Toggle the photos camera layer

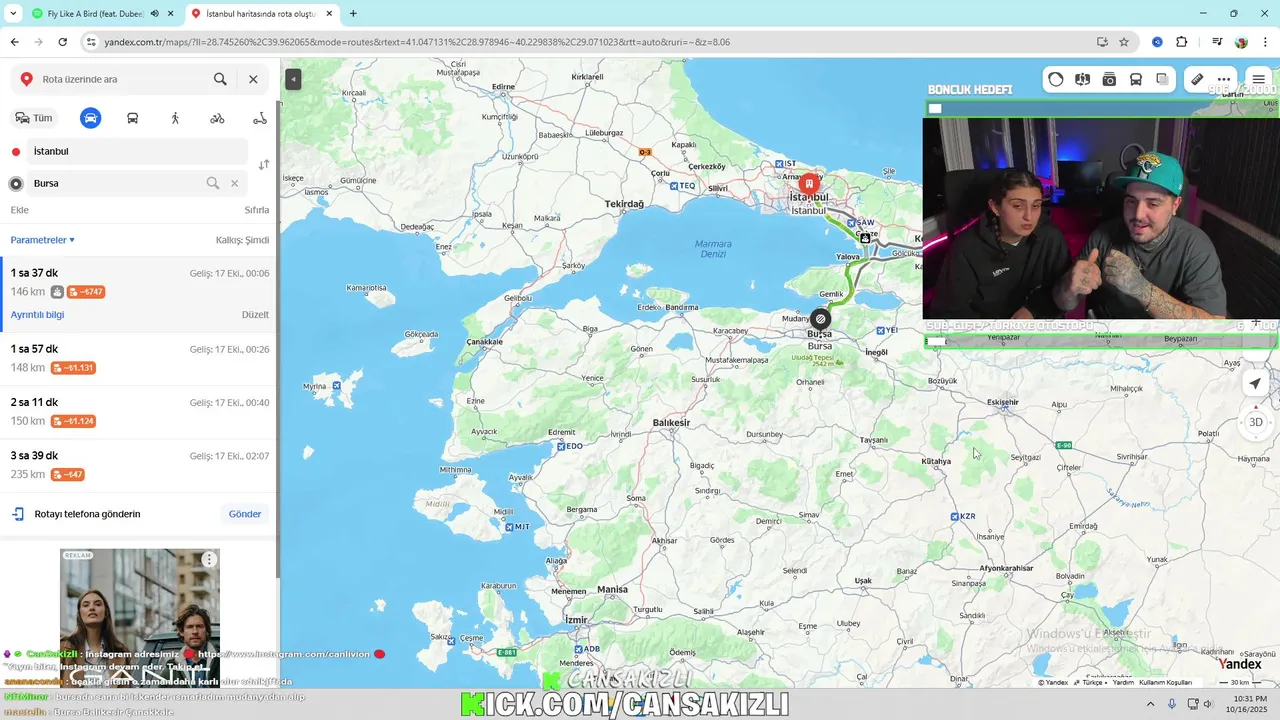[x=1109, y=80]
